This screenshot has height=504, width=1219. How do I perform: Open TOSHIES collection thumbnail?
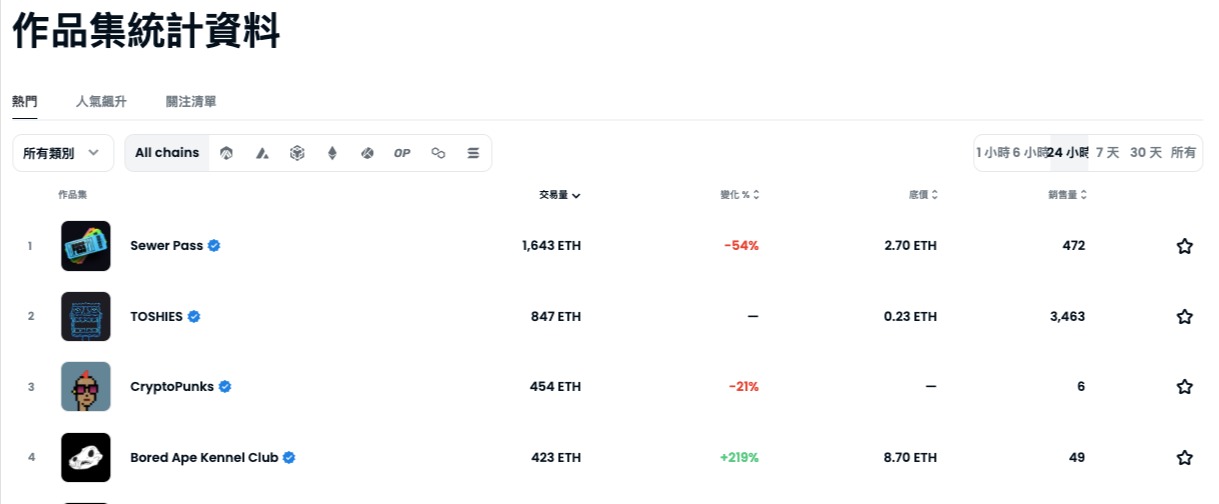86,316
